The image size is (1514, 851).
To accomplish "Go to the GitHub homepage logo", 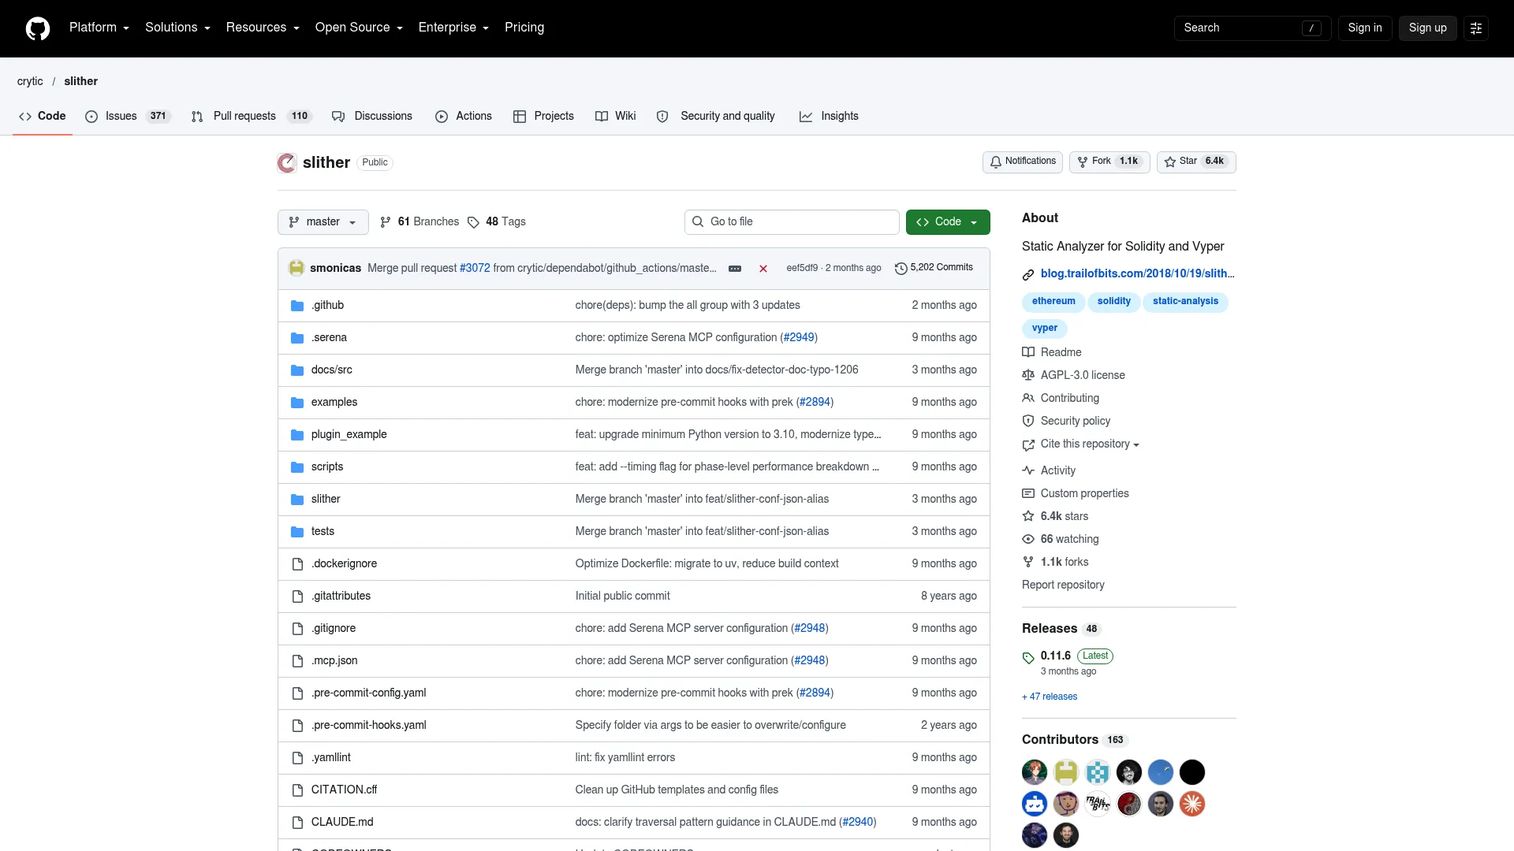I will point(38,28).
